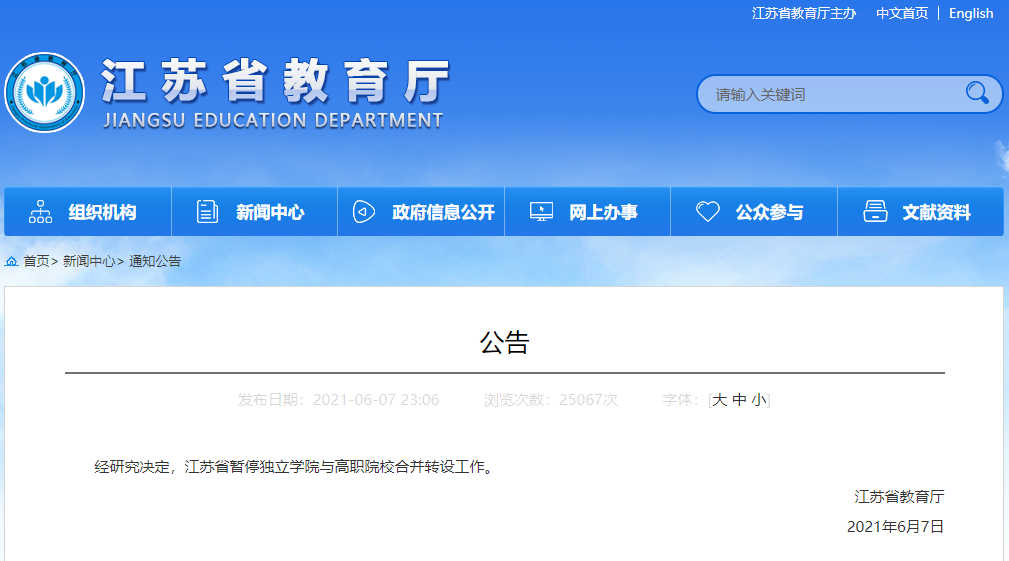Set font size to 小
This screenshot has width=1009, height=561.
click(x=759, y=400)
